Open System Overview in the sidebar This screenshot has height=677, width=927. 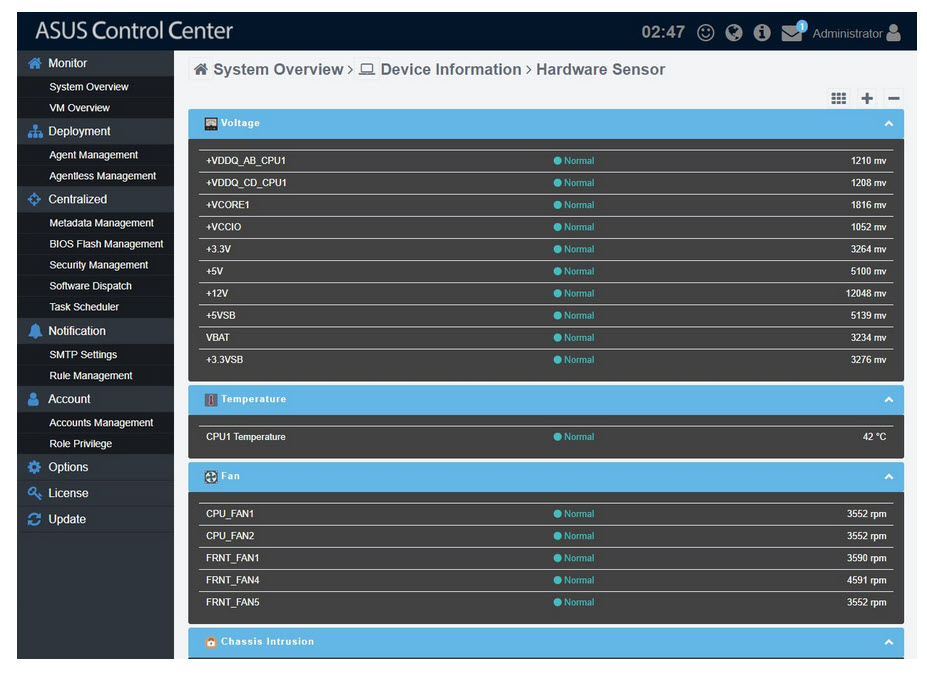click(89, 87)
